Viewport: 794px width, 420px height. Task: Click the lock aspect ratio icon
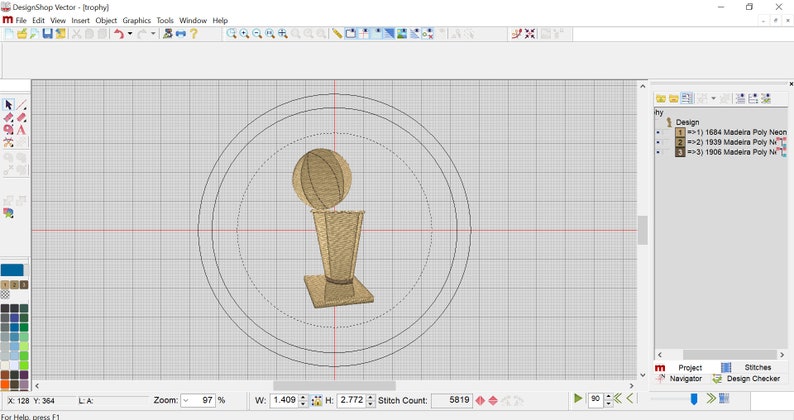pyautogui.click(x=316, y=401)
